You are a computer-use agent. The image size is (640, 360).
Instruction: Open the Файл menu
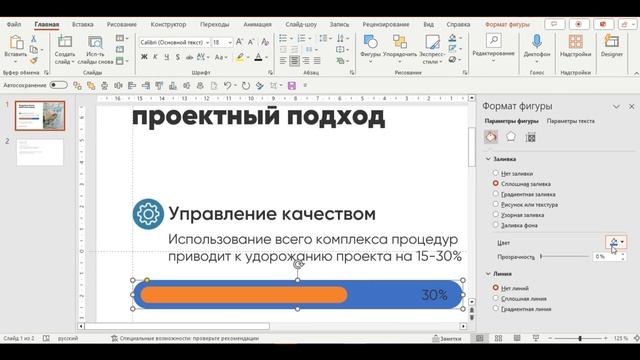point(13,24)
